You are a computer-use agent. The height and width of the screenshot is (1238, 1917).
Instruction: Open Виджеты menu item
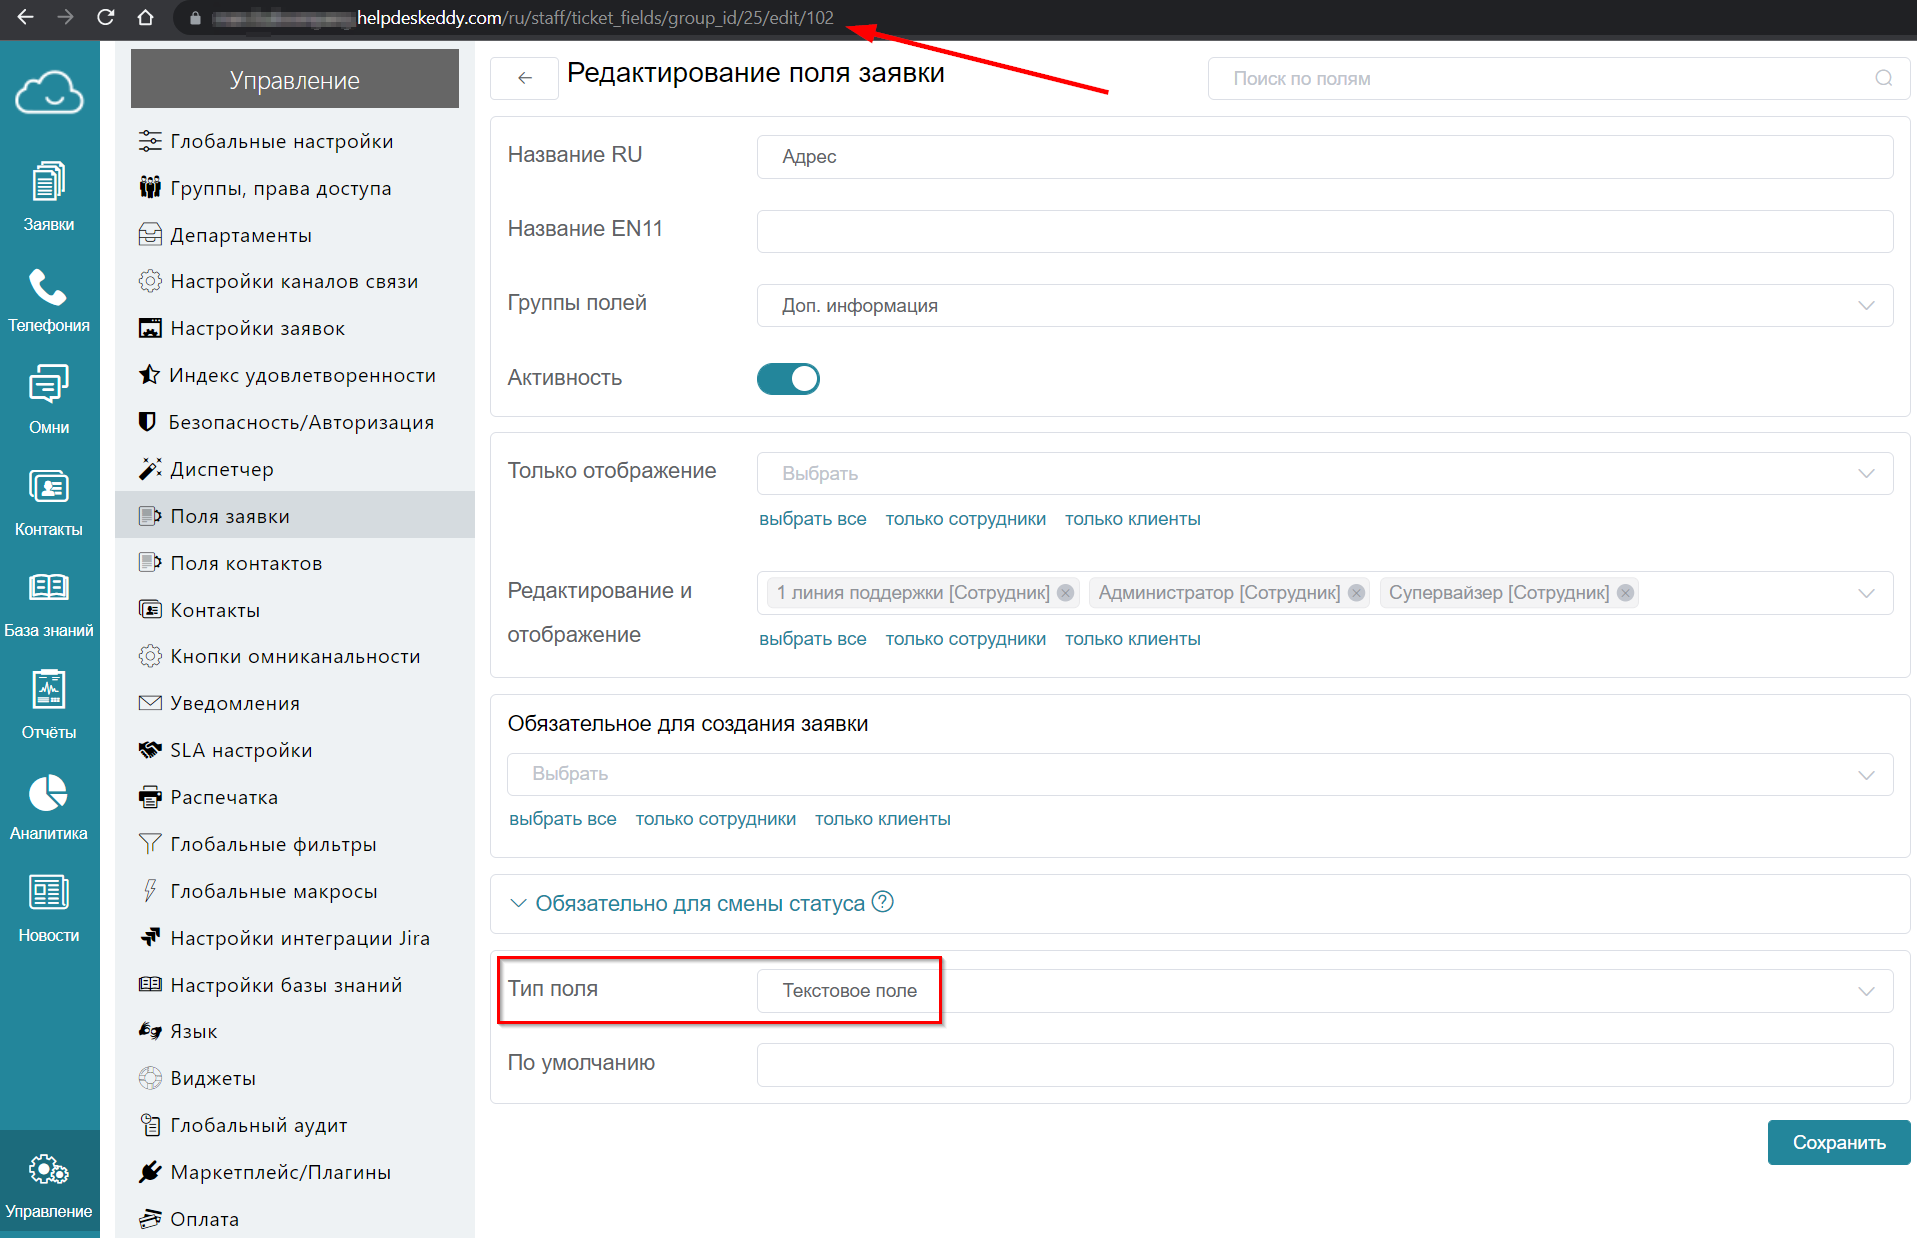pyautogui.click(x=295, y=1078)
